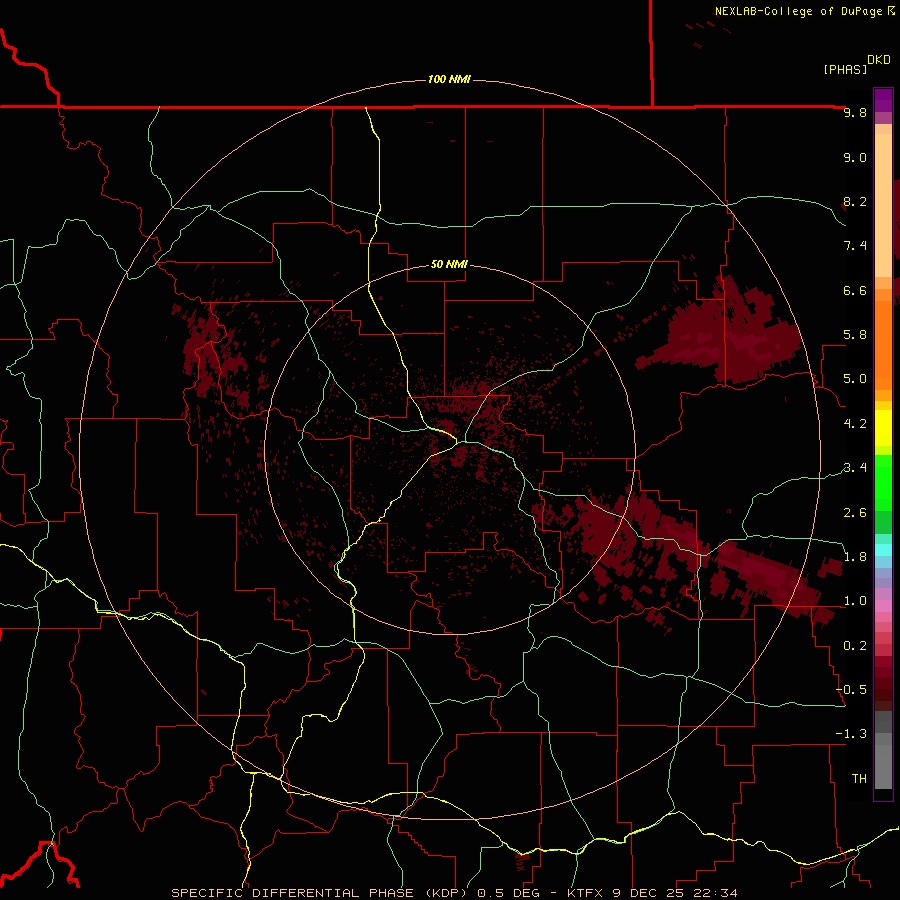Pick the yellow segment of the color bar
Viewport: 900px width, 900px height.
click(x=883, y=428)
